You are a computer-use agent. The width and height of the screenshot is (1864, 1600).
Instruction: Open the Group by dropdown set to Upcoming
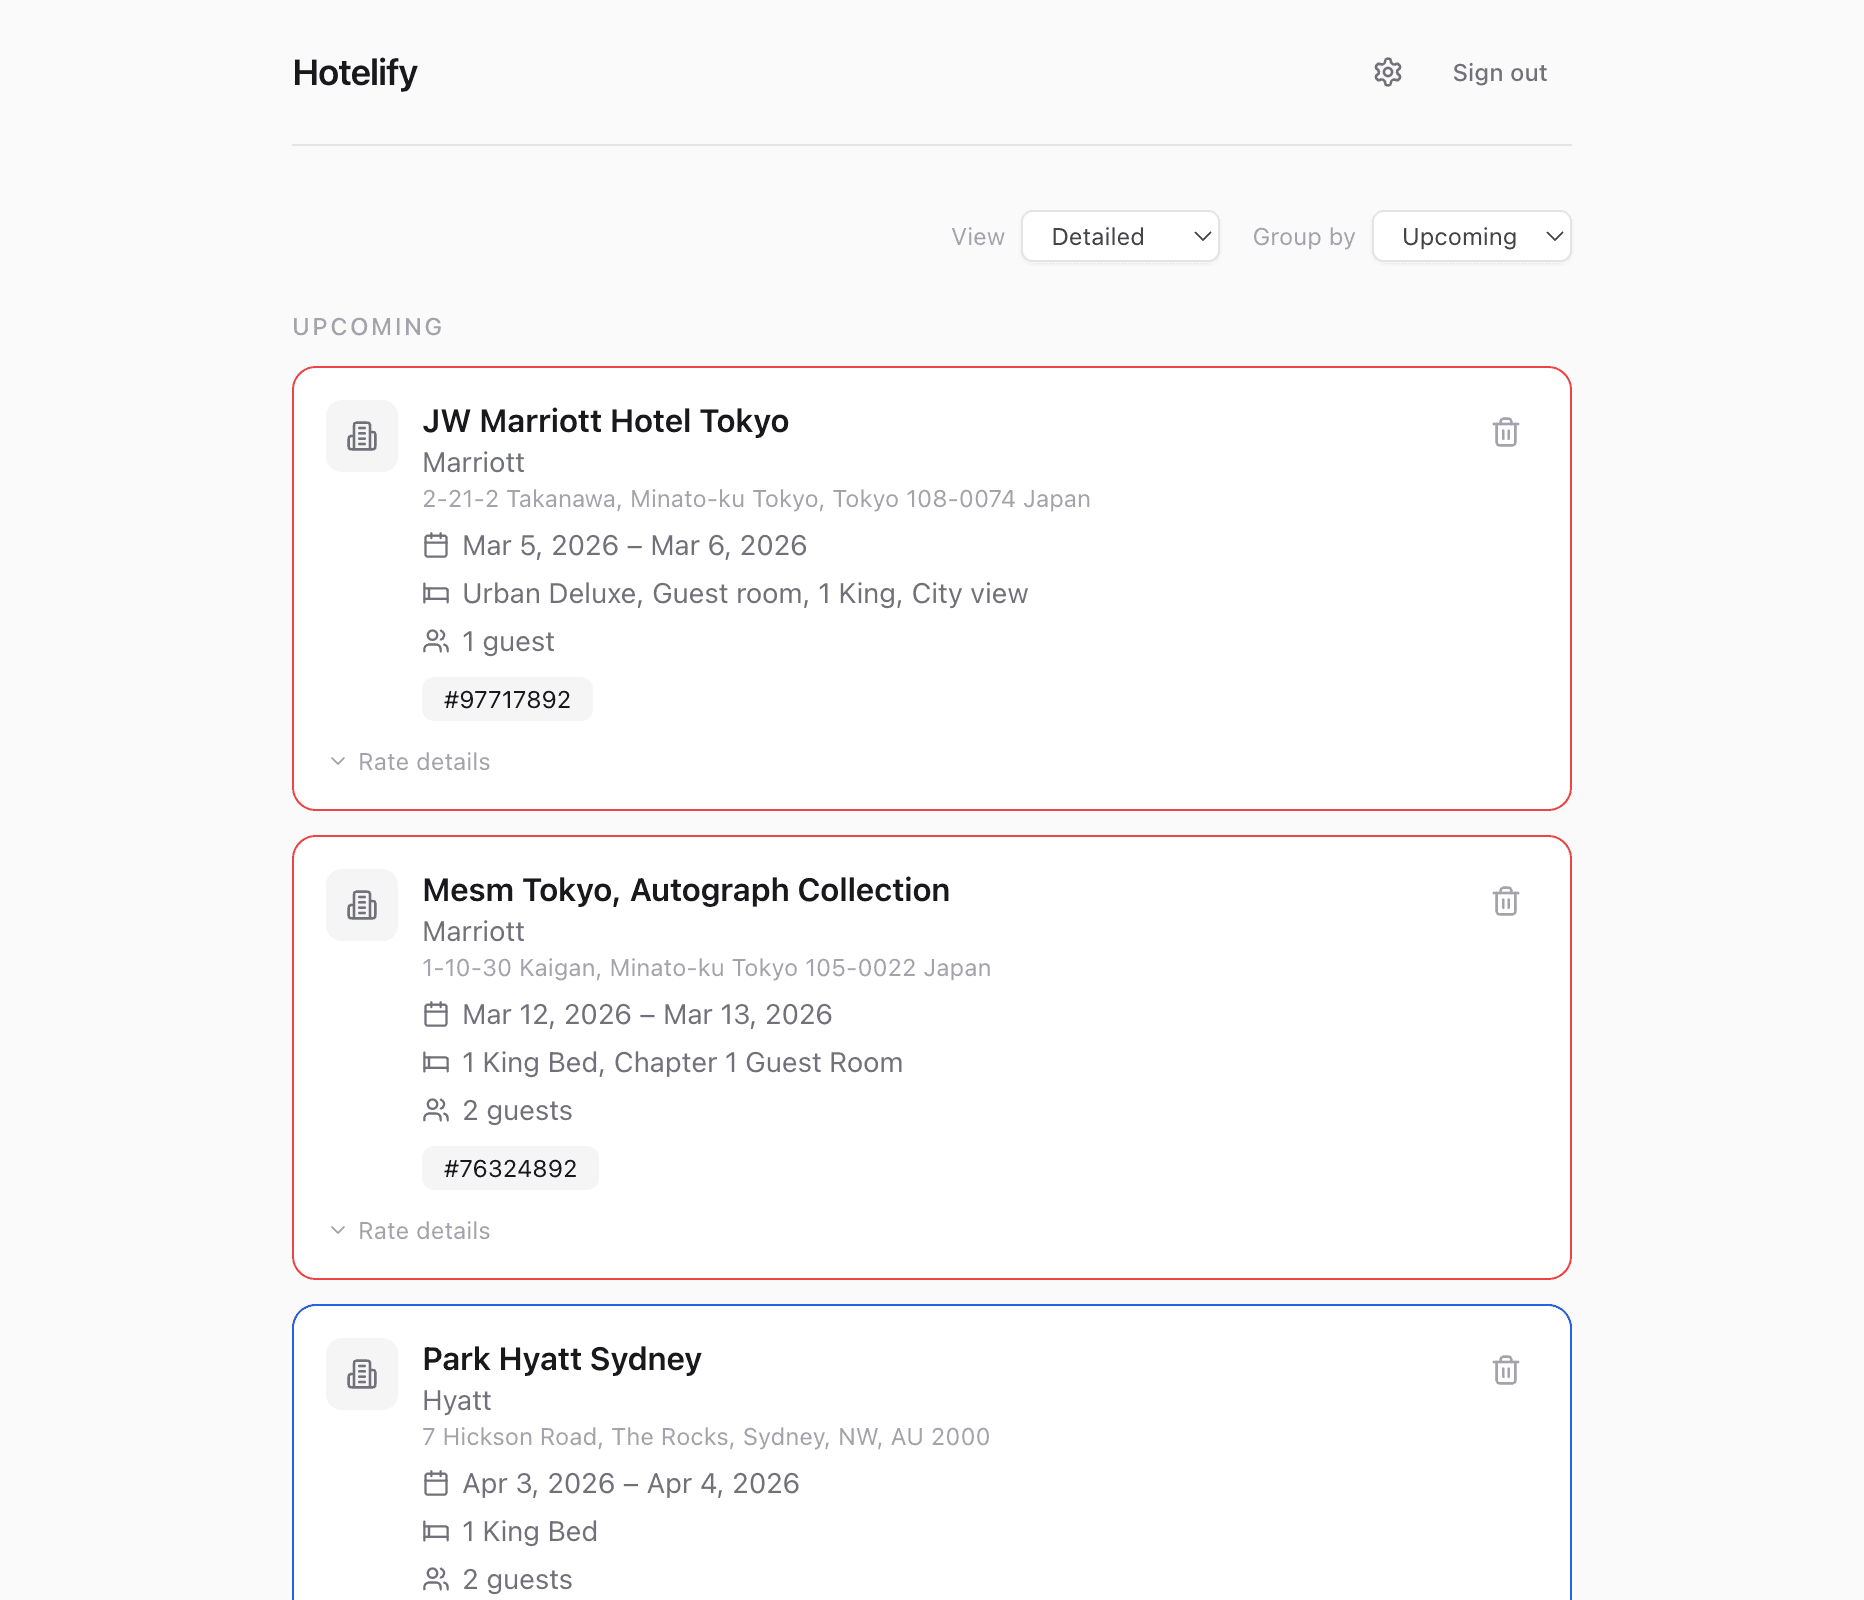tap(1471, 236)
